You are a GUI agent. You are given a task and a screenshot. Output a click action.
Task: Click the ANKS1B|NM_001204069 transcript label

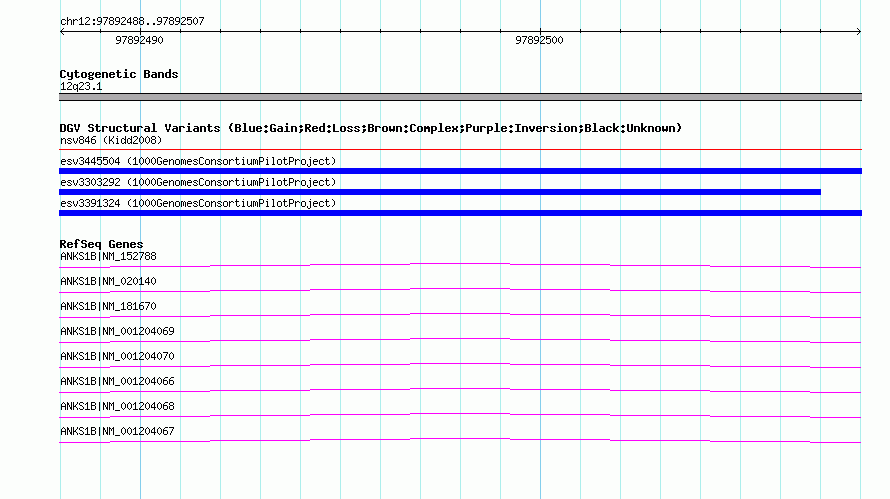117,331
